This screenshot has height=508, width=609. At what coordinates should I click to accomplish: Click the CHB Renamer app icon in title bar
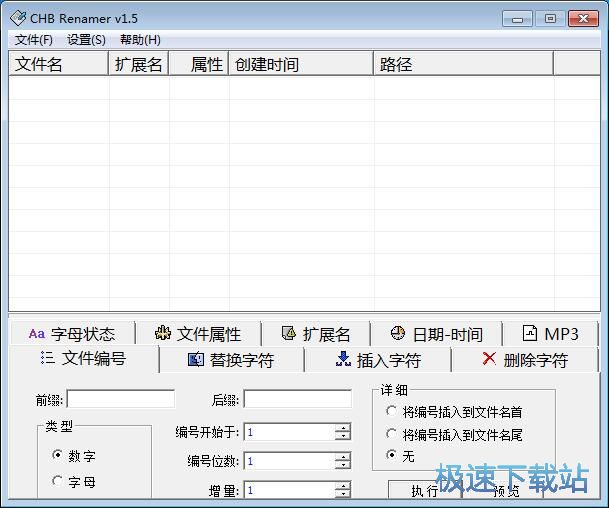pyautogui.click(x=17, y=18)
